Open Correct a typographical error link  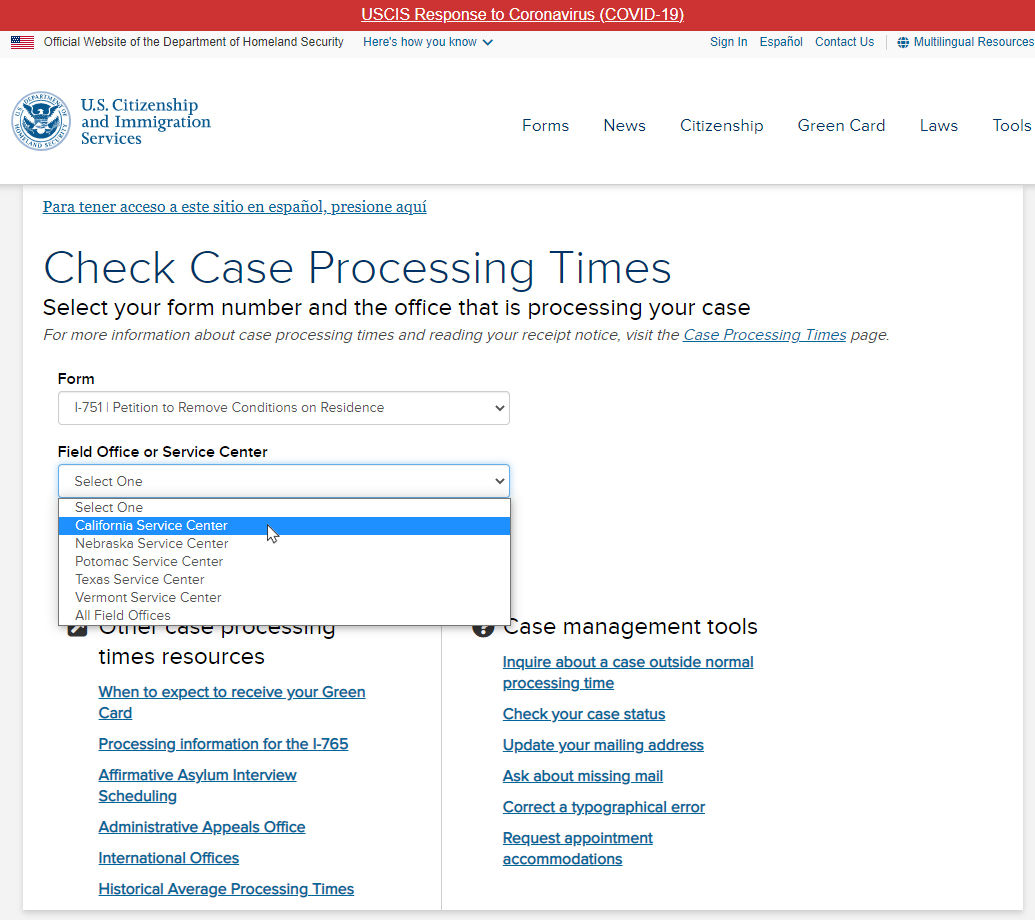(x=603, y=807)
